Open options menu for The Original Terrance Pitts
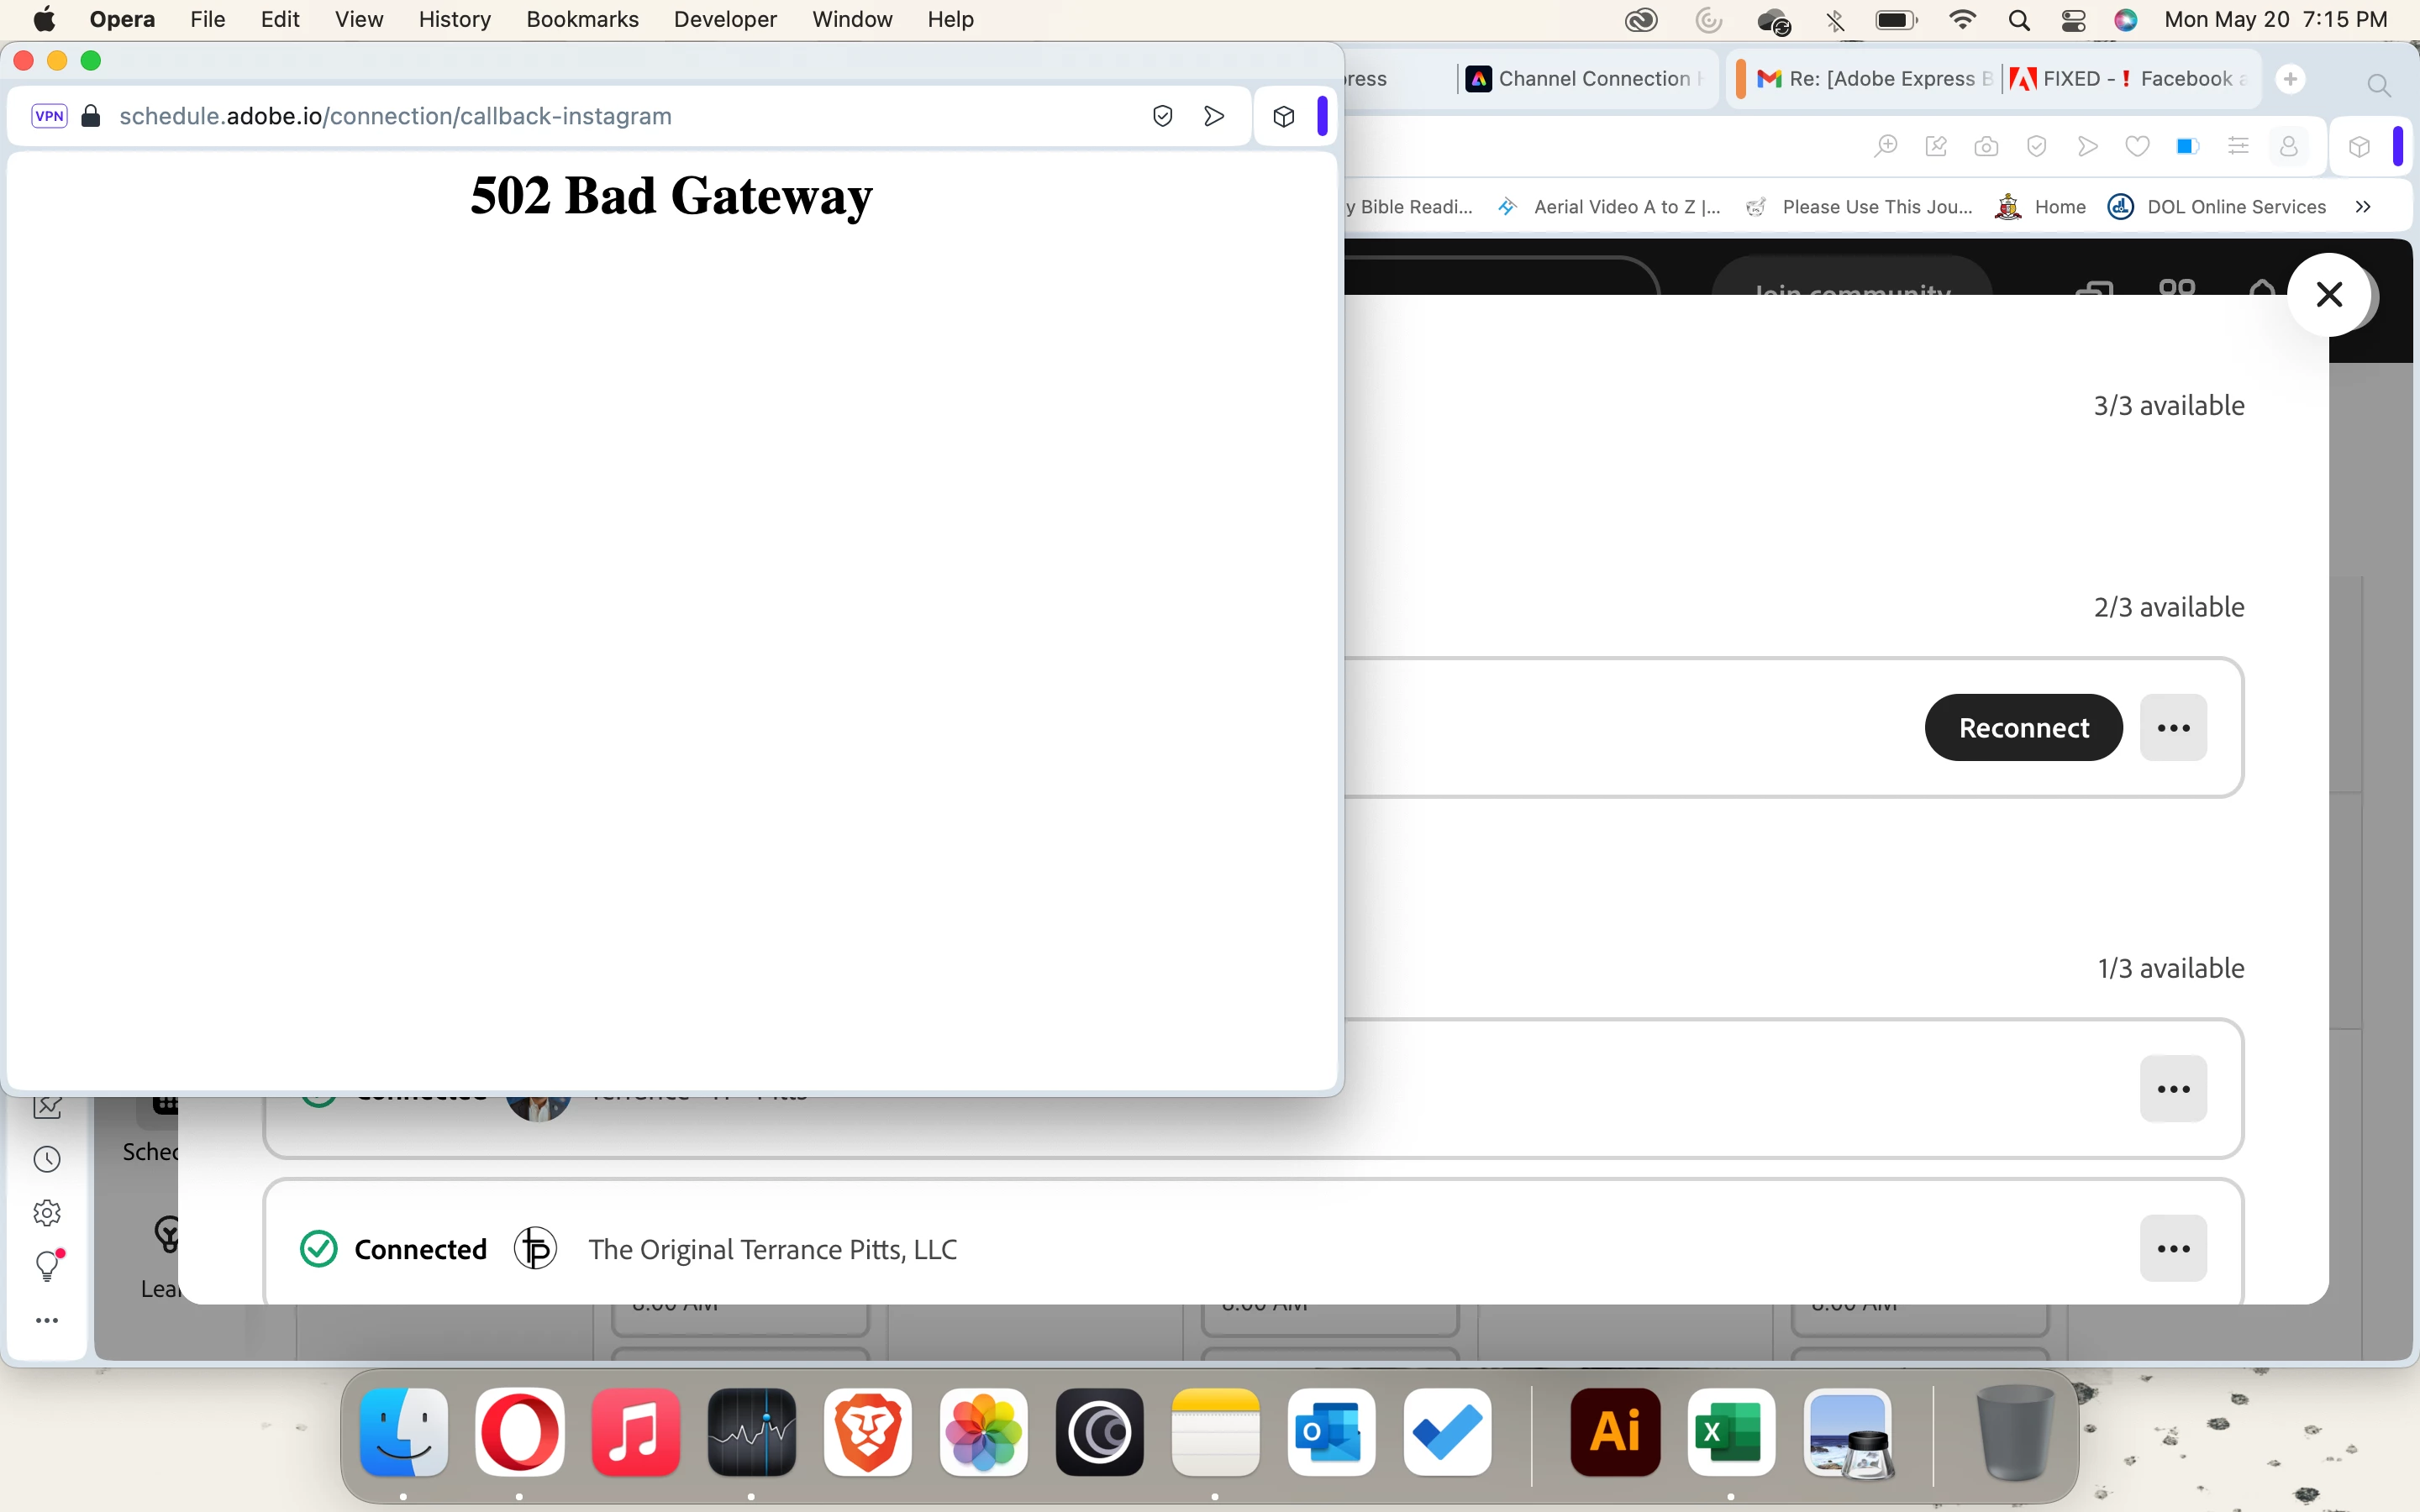2420x1512 pixels. click(x=2173, y=1248)
